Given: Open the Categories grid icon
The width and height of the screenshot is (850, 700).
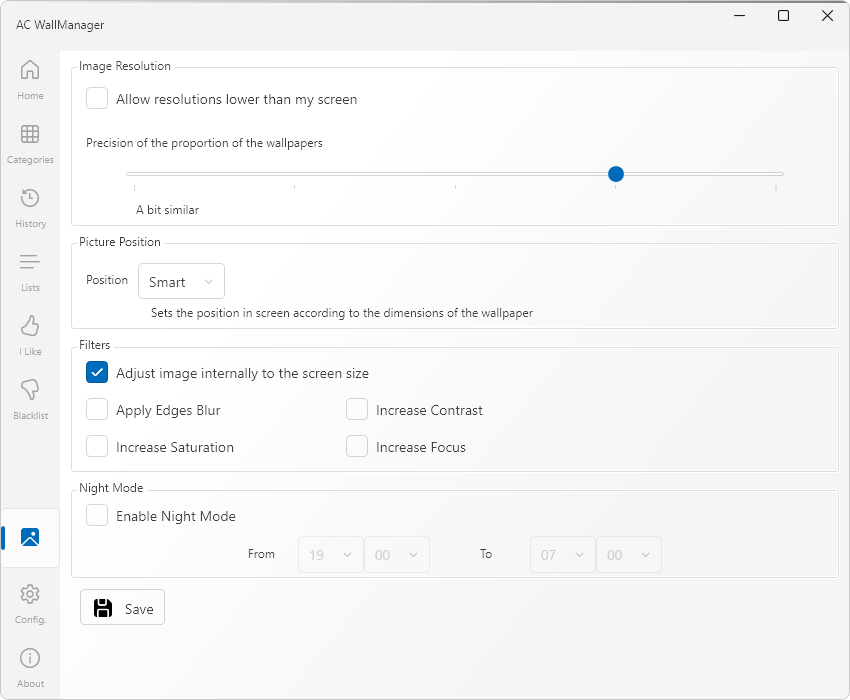Looking at the screenshot, I should 30,135.
